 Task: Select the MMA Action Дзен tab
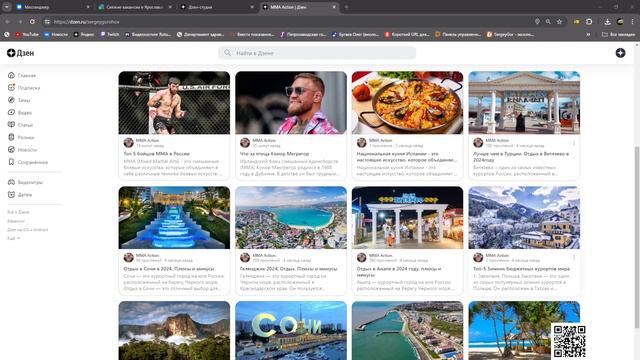coord(298,7)
